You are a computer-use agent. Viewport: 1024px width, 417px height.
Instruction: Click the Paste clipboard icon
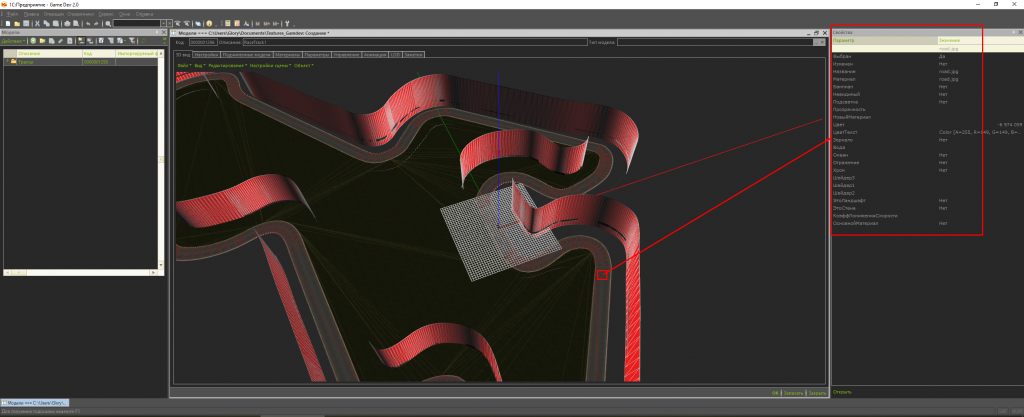click(x=56, y=23)
